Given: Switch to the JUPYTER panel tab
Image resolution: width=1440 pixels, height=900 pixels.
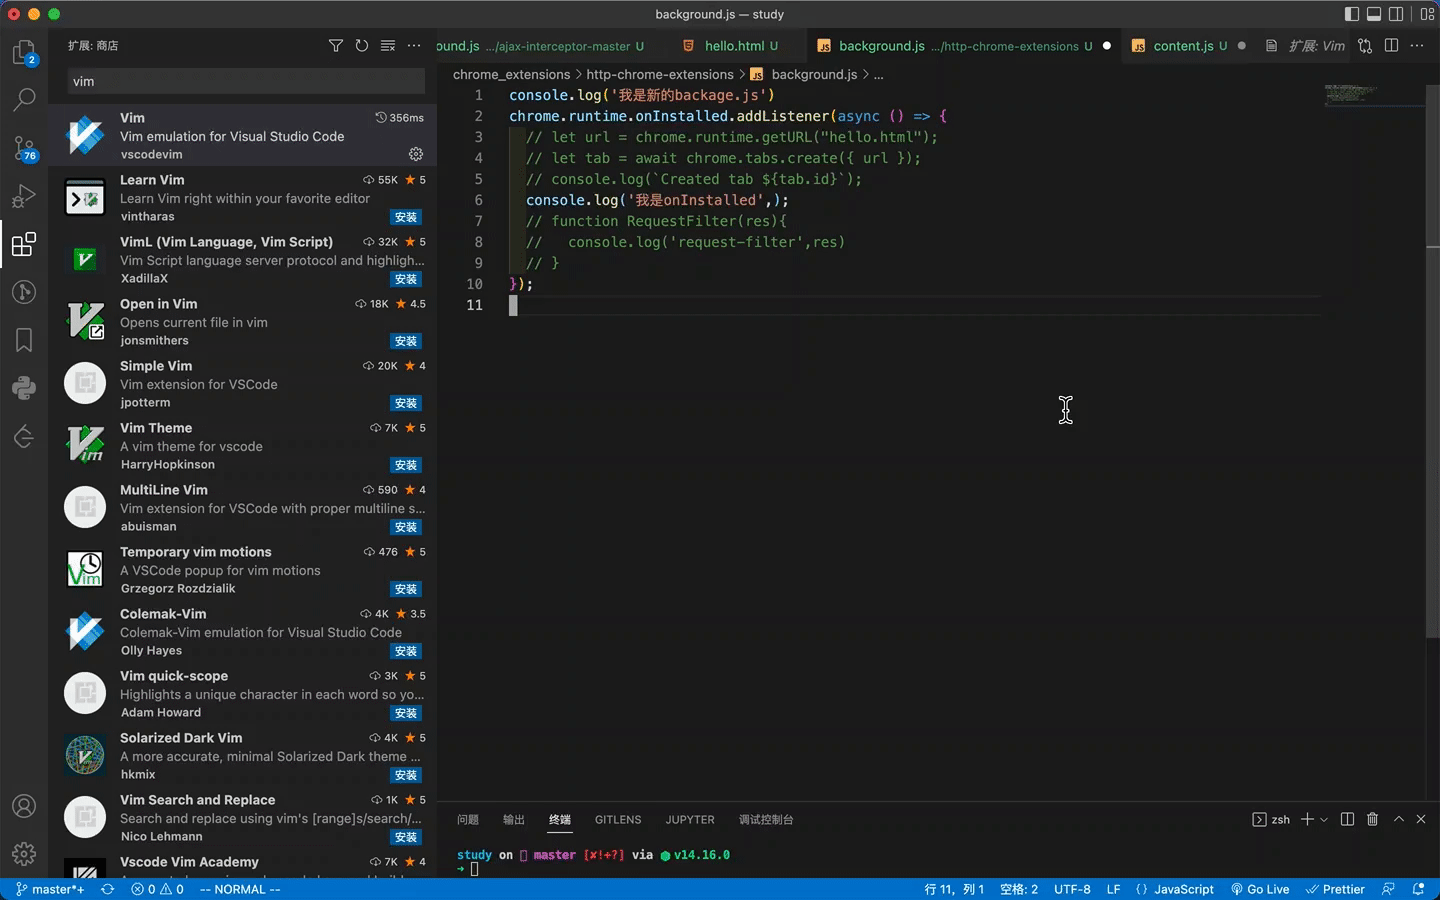Looking at the screenshot, I should [690, 819].
